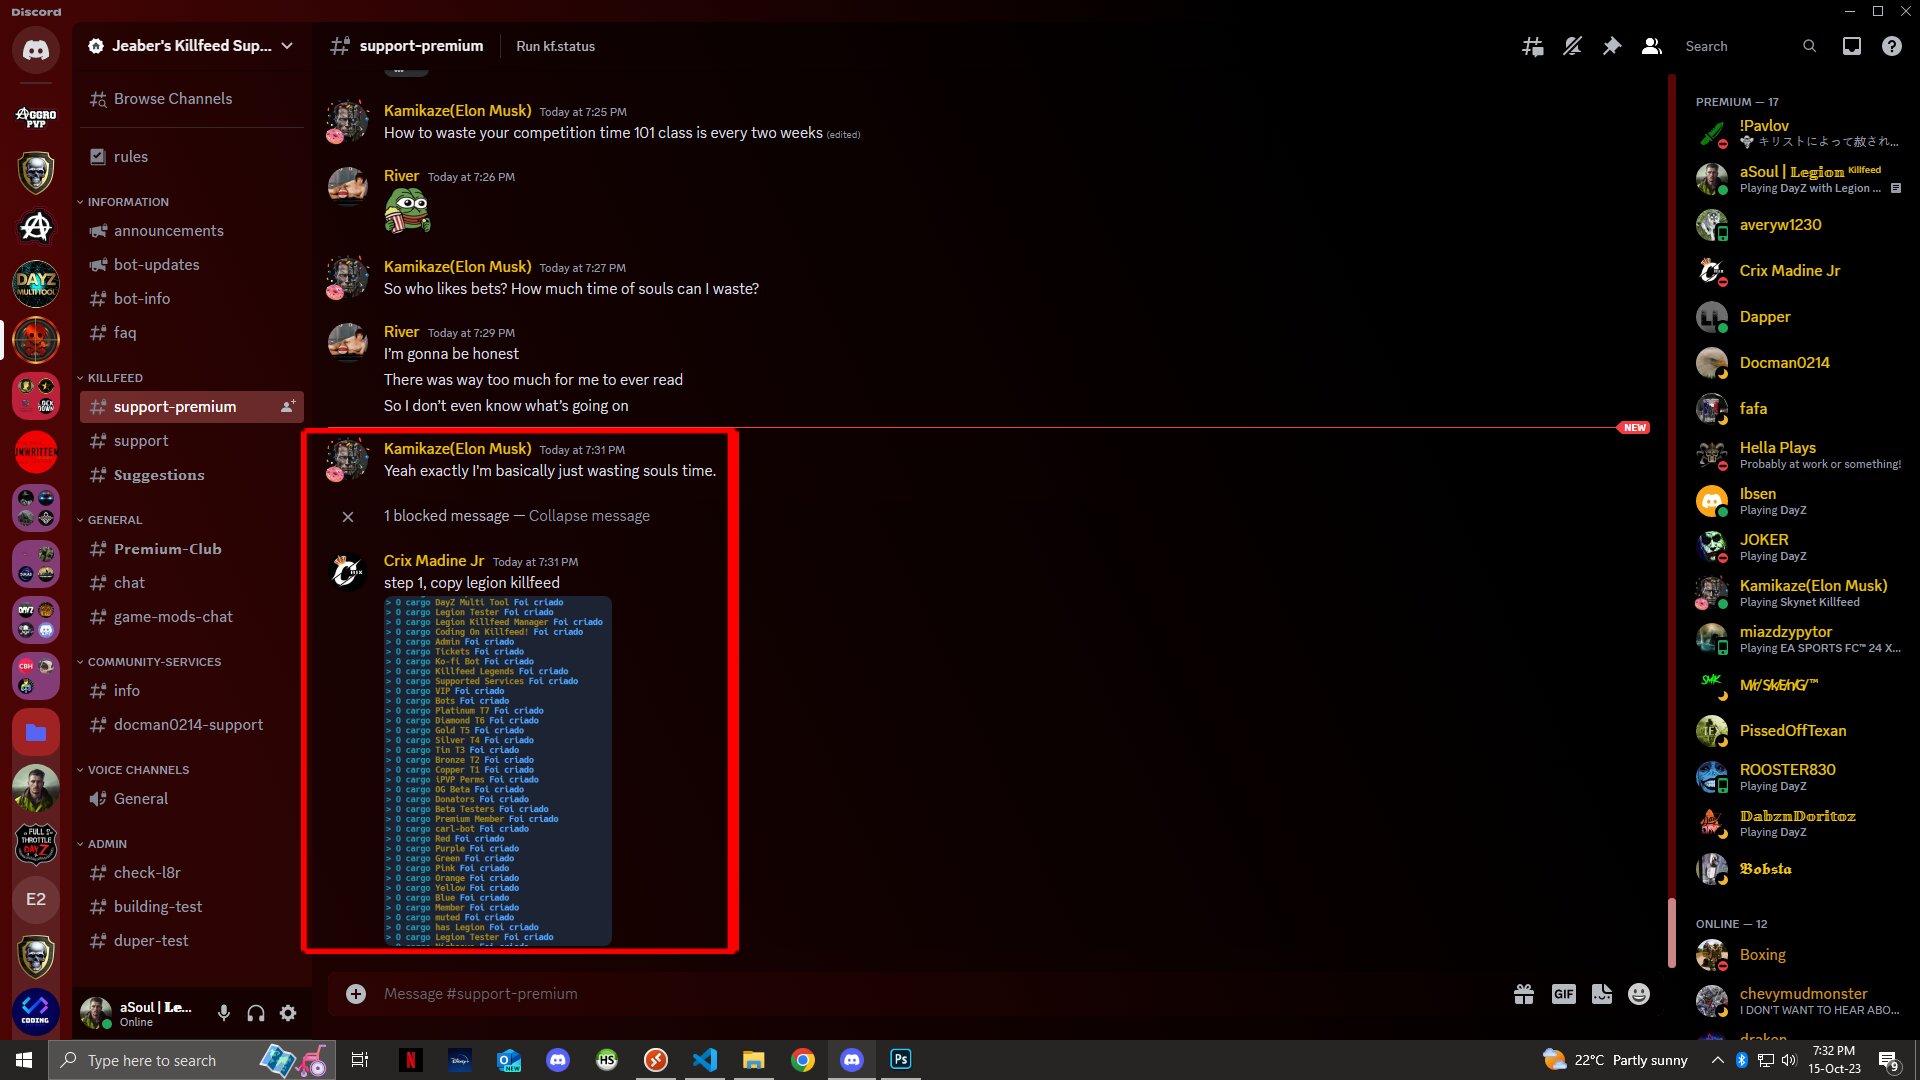Collapse the blocked message
This screenshot has height=1080, width=1920.
pos(589,516)
